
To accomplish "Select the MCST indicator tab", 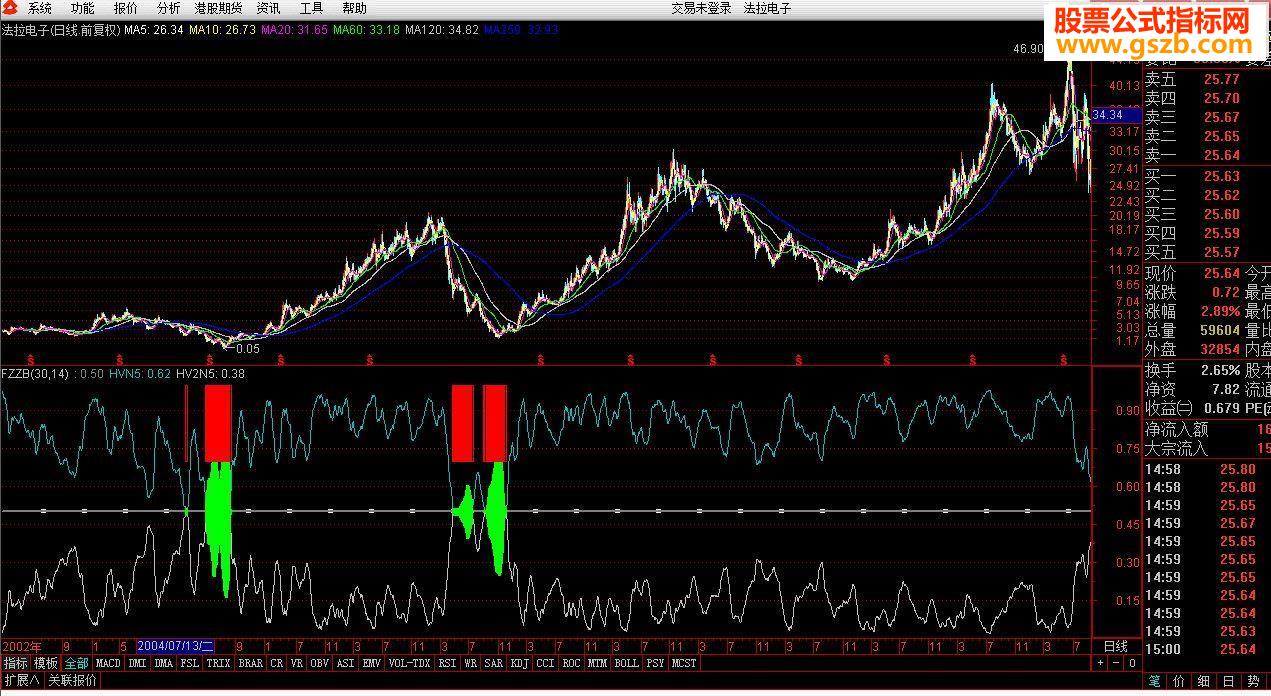I will [684, 663].
